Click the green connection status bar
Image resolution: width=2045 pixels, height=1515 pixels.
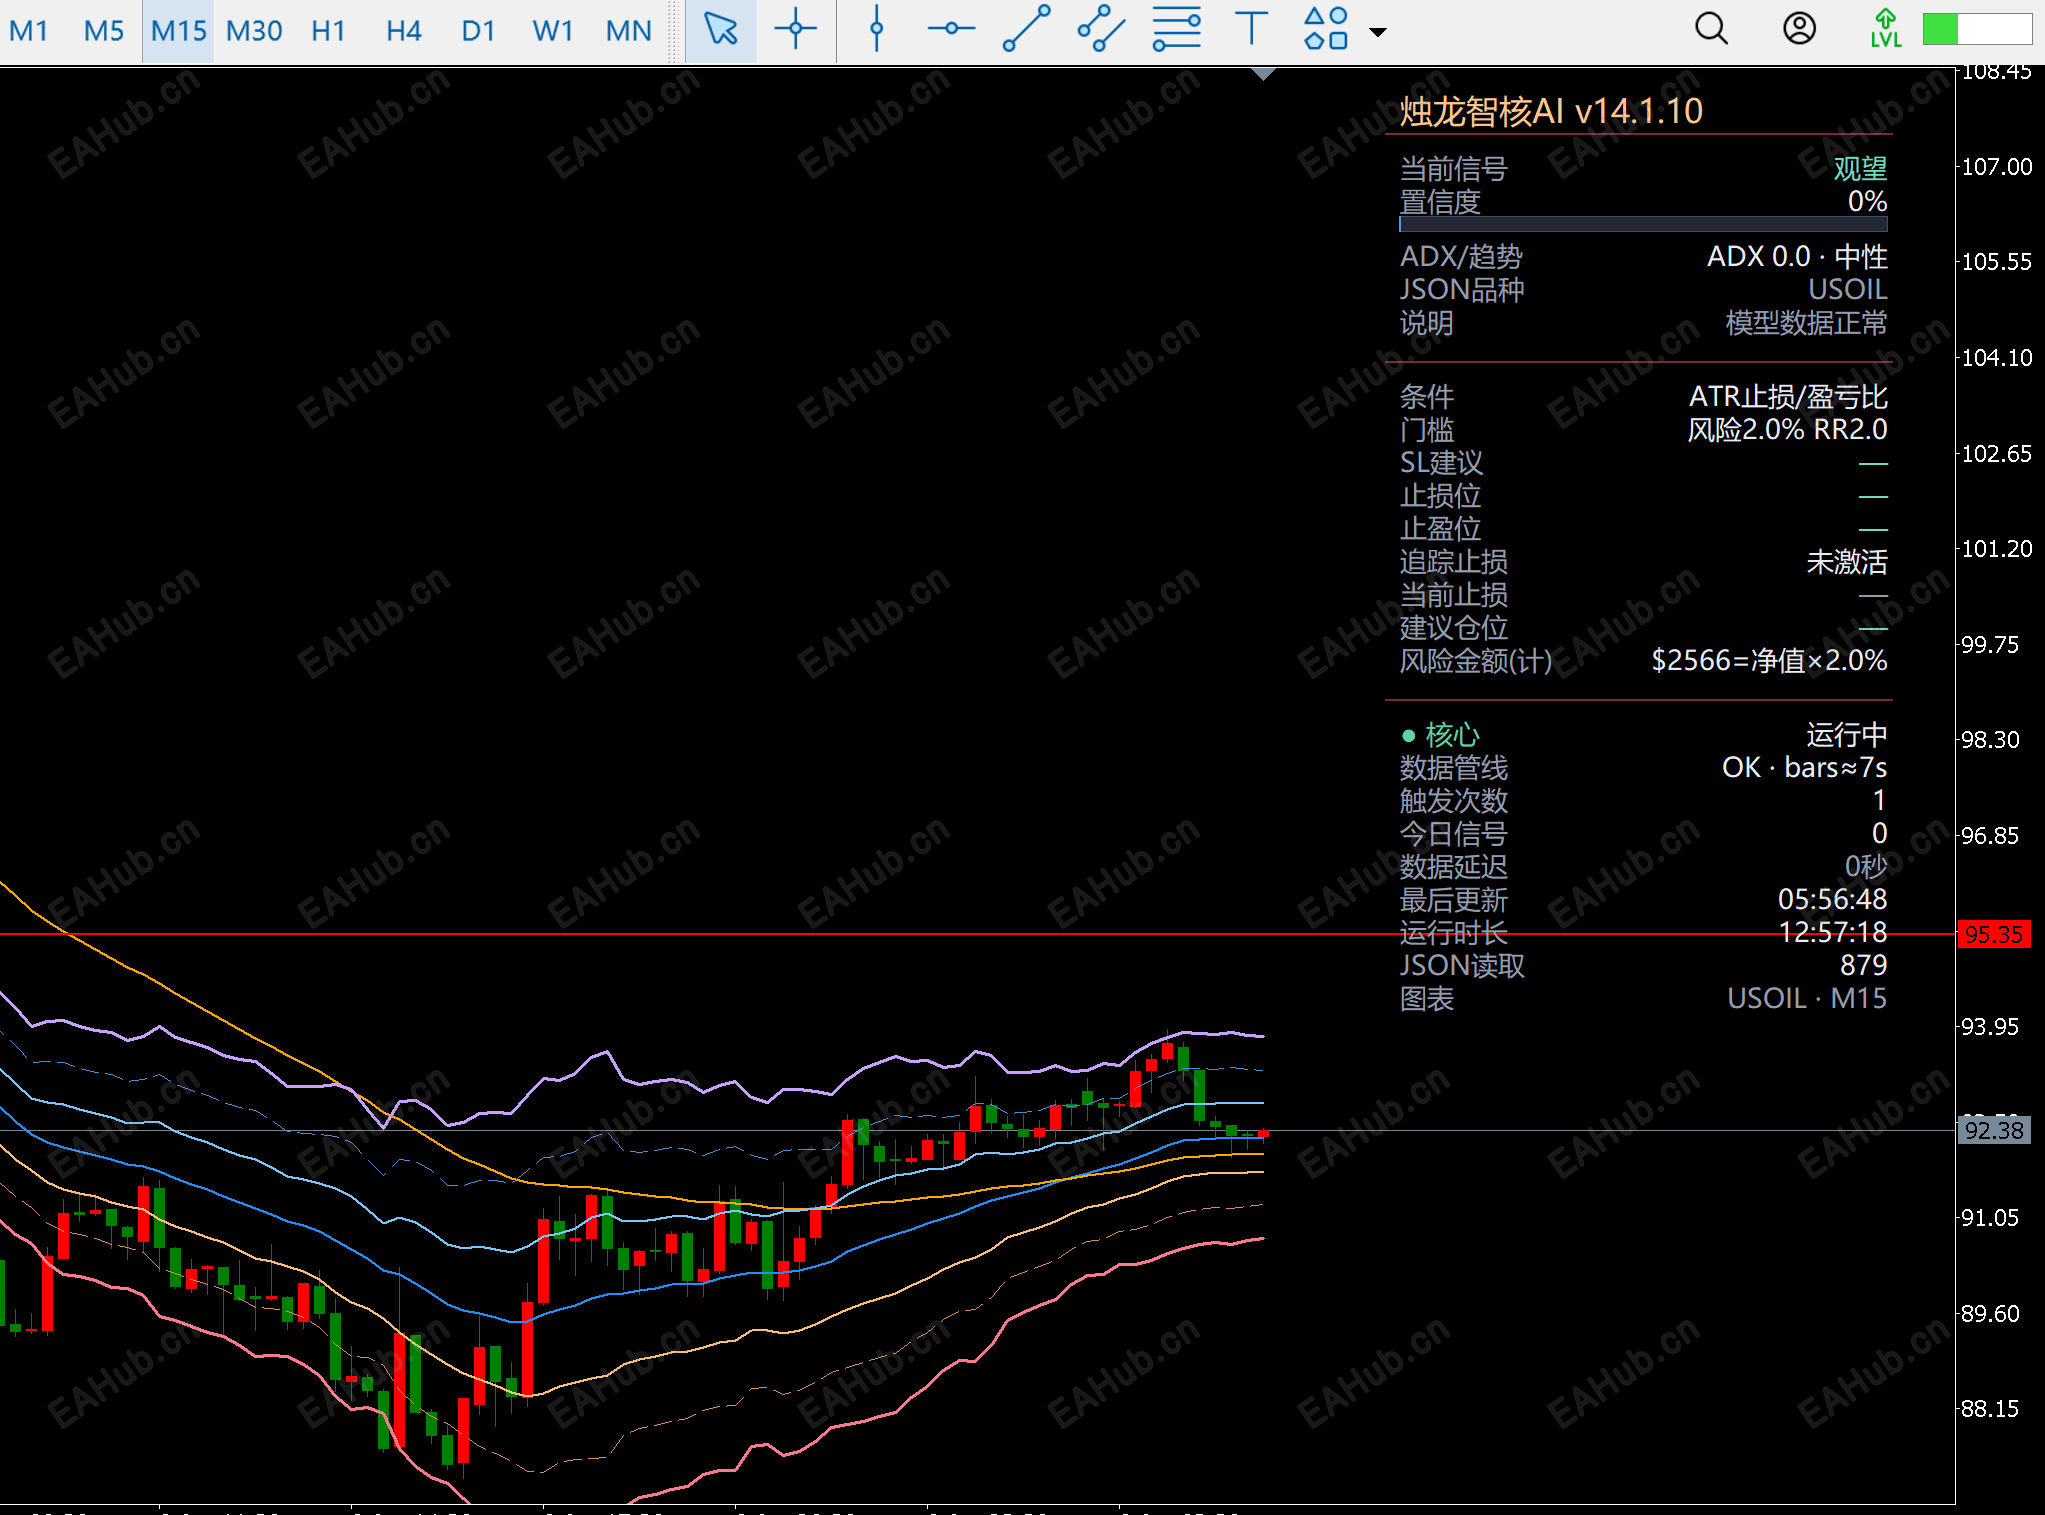tap(1976, 30)
